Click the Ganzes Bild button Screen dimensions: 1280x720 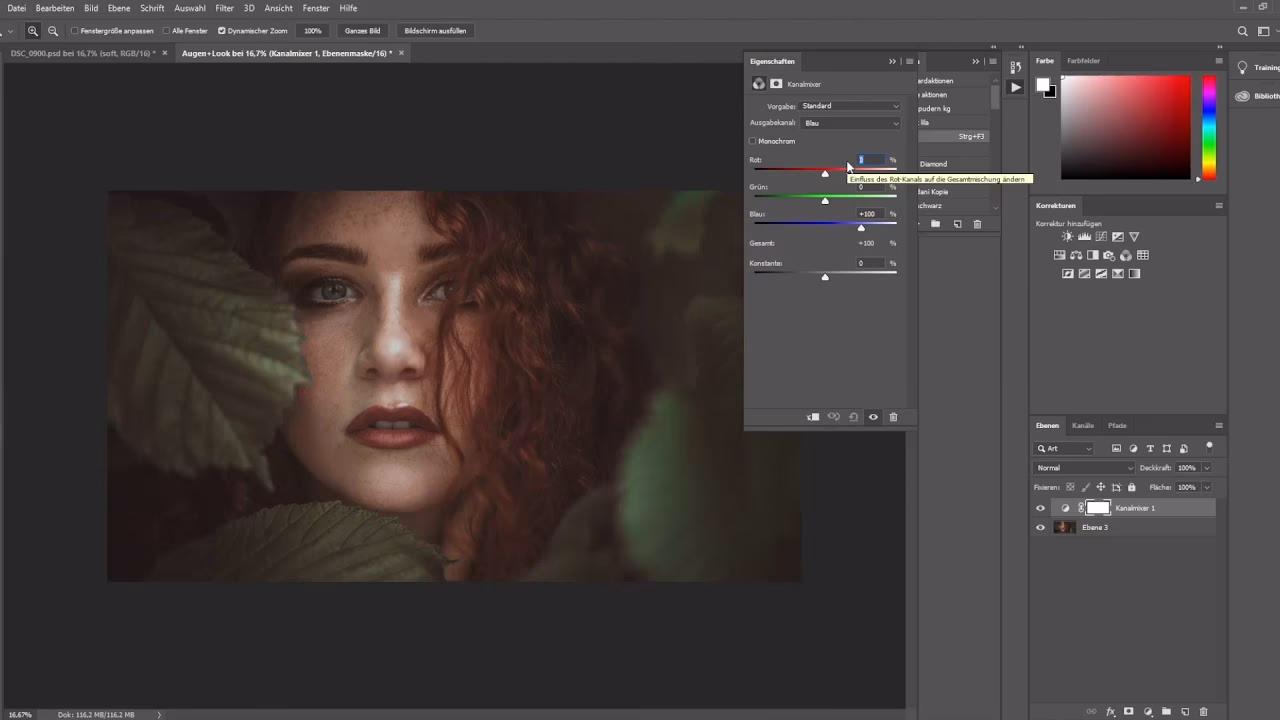pyautogui.click(x=362, y=31)
